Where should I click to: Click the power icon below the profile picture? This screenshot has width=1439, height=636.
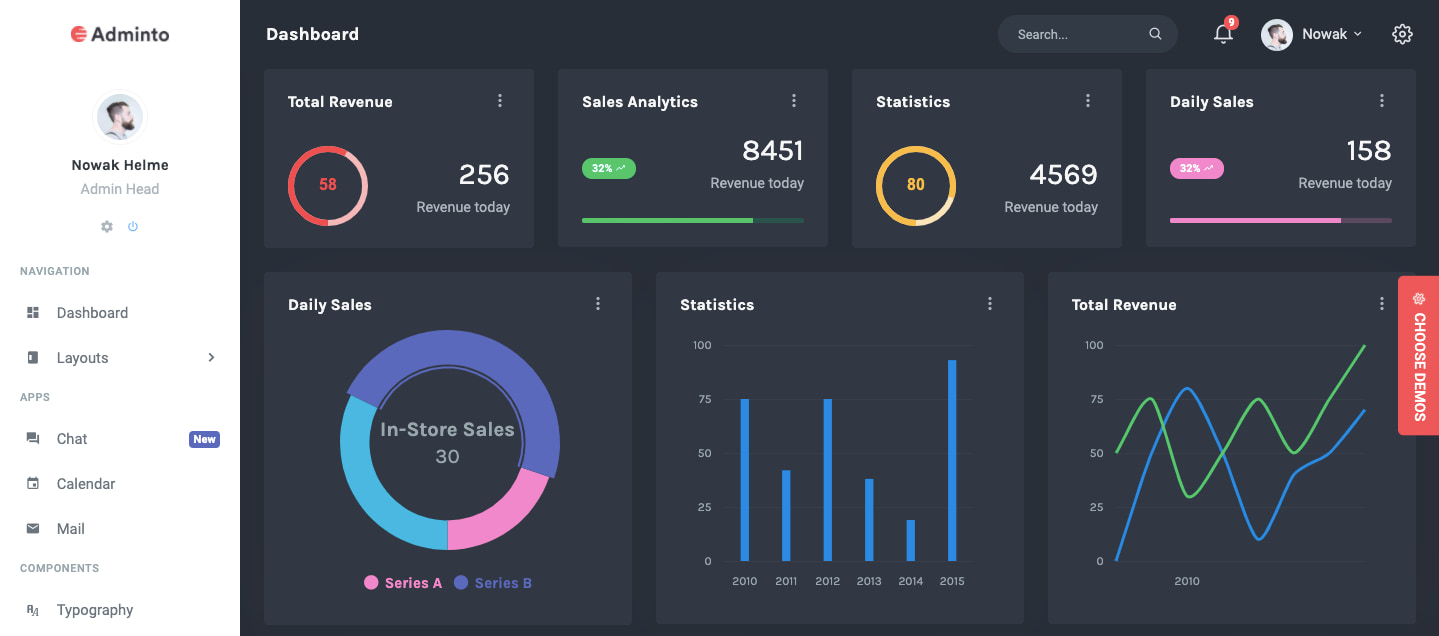point(133,226)
